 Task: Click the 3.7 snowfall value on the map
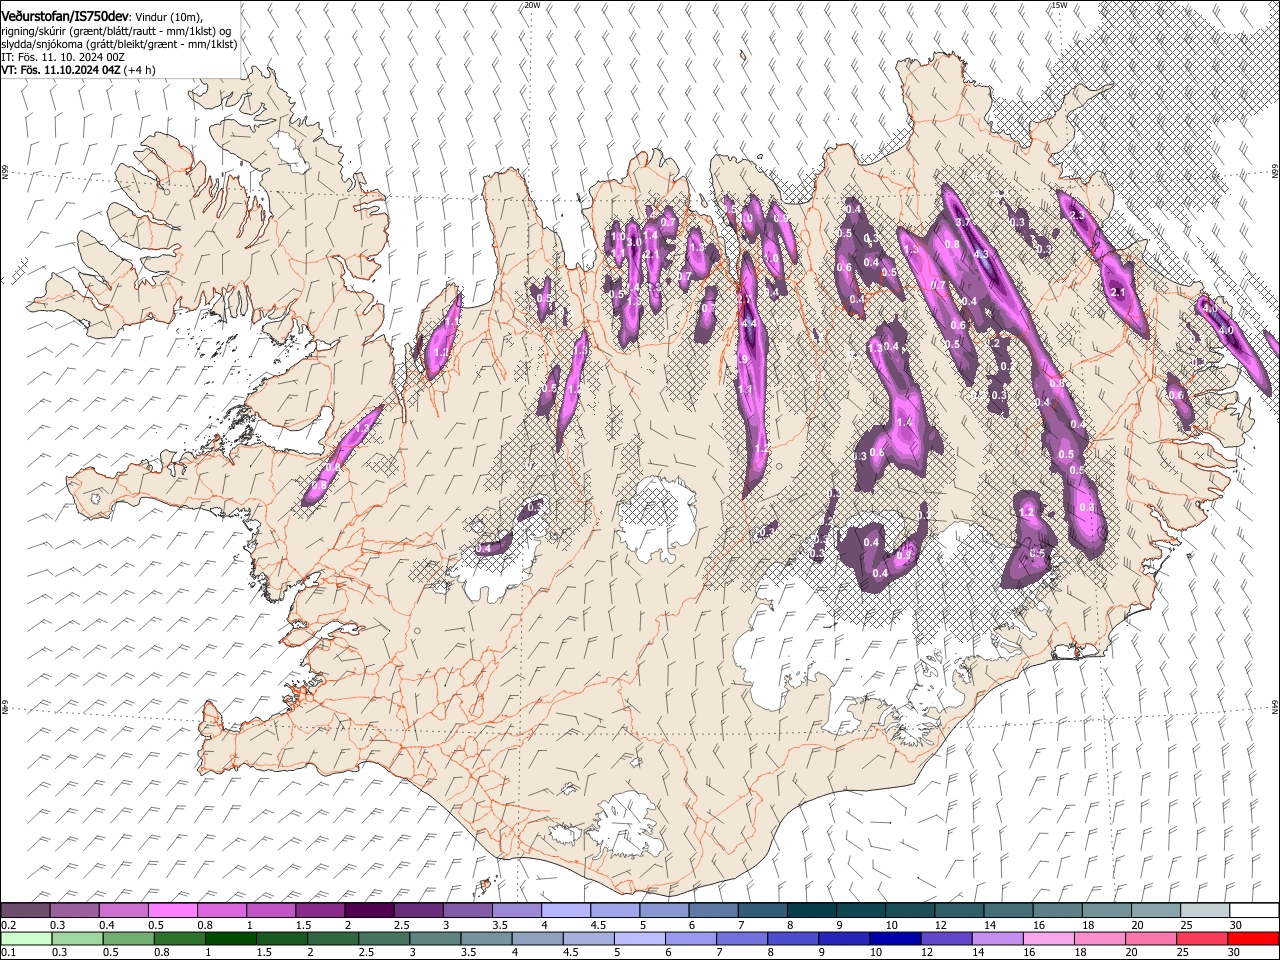tap(963, 222)
